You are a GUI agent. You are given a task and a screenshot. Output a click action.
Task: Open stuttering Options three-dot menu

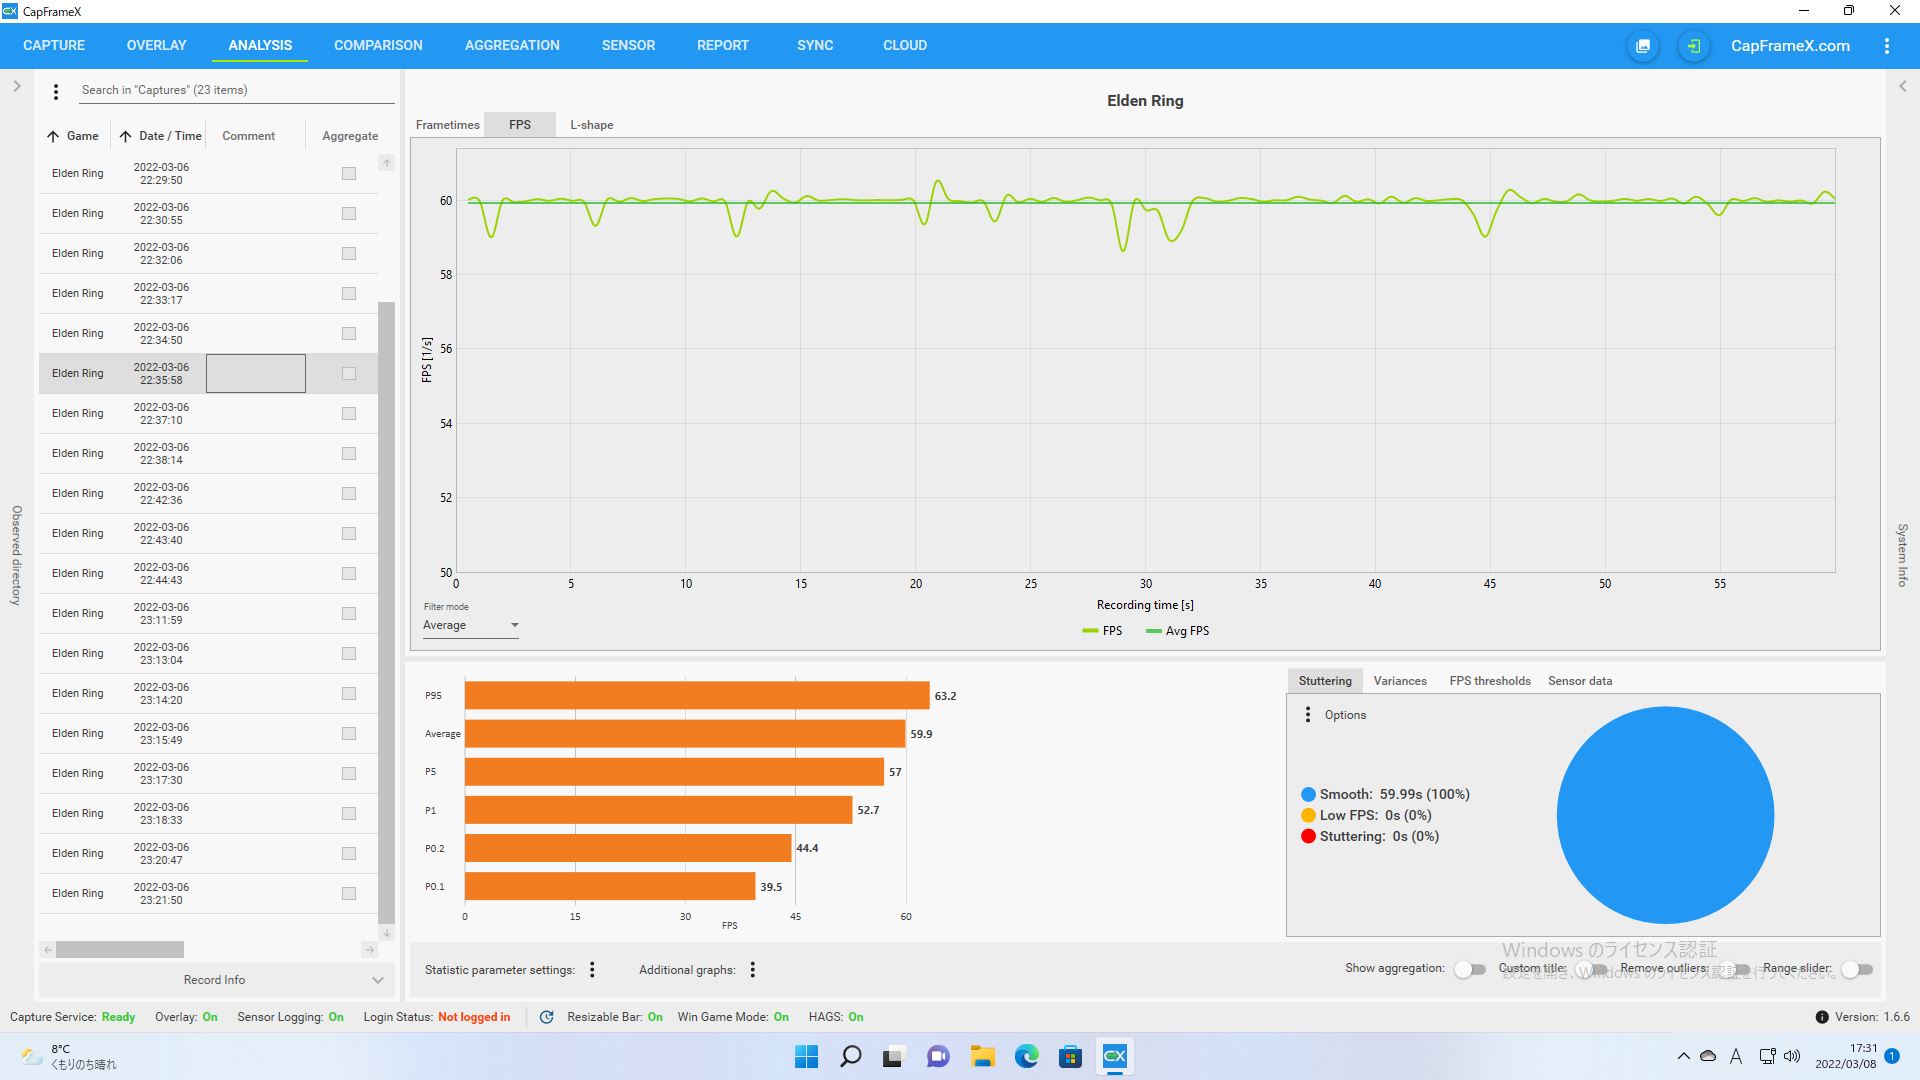tap(1308, 714)
